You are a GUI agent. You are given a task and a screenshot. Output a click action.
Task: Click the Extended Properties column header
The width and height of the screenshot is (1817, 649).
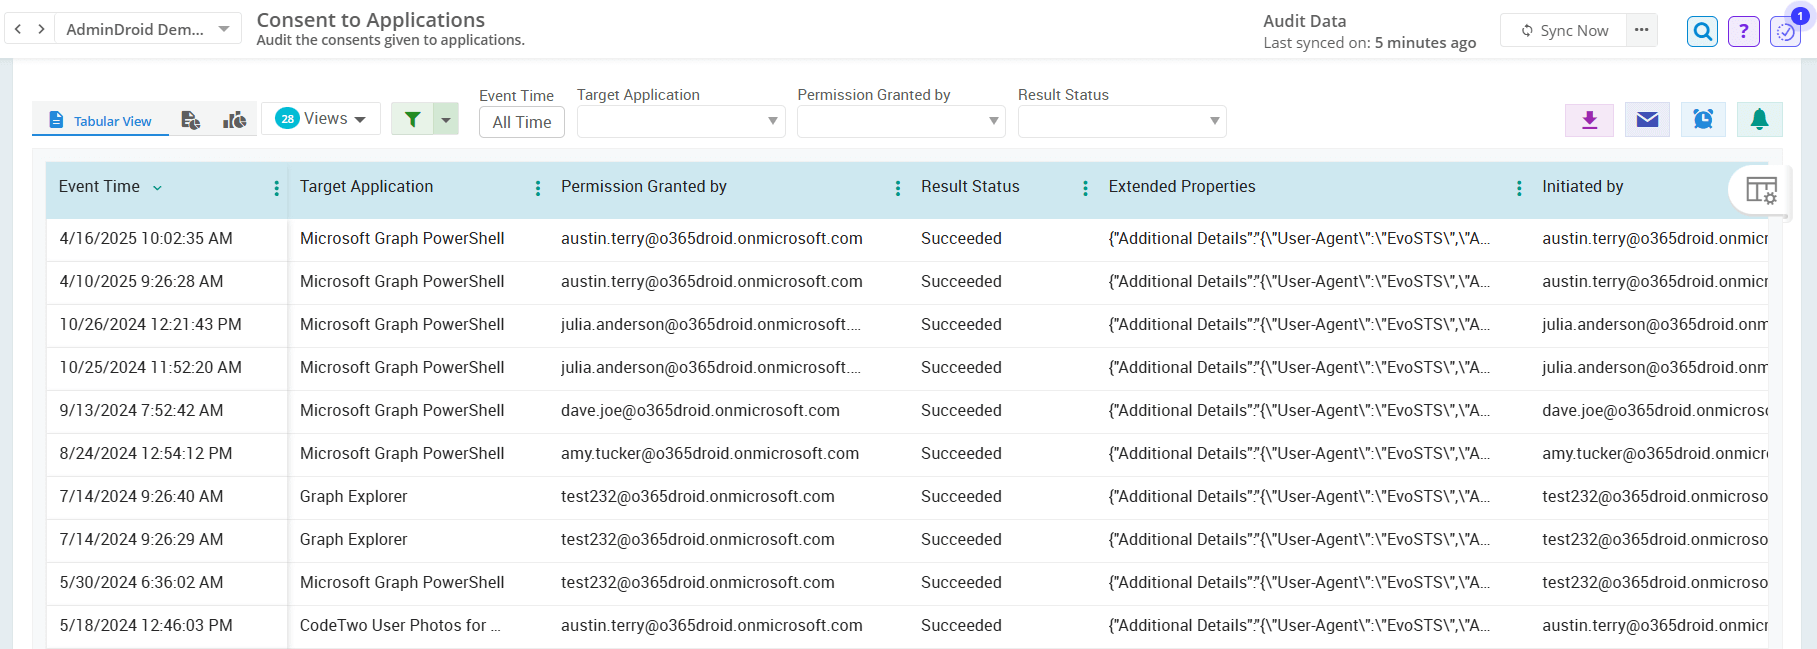click(1182, 186)
